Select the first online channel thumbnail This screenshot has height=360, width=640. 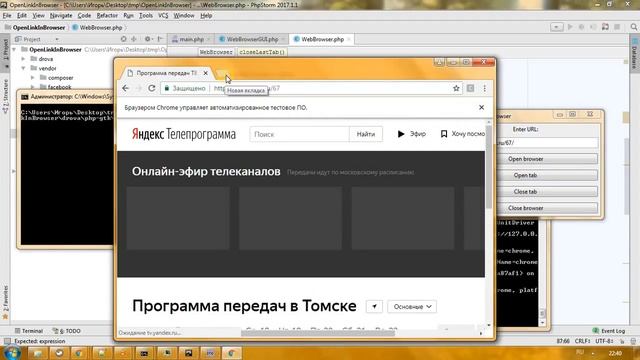click(x=178, y=218)
